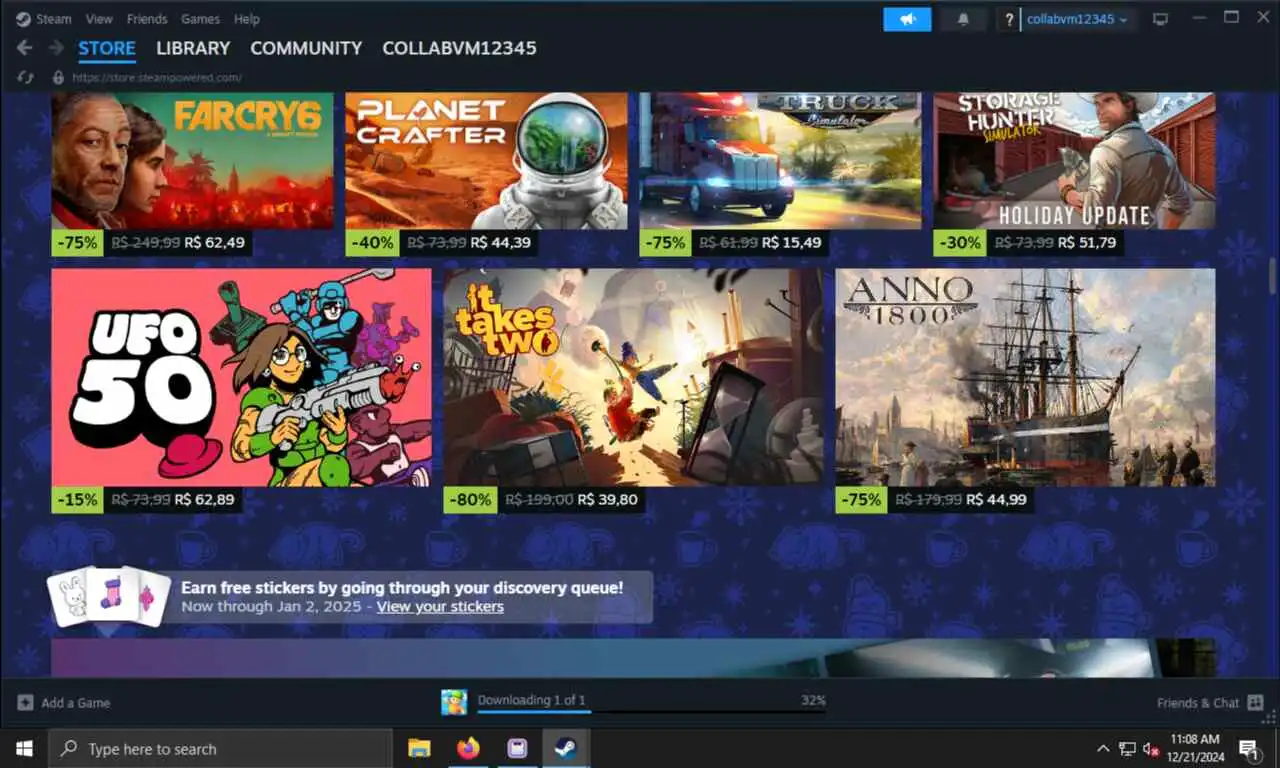Image resolution: width=1280 pixels, height=768 pixels.
Task: Click the It Takes Two -80% badge
Action: 469,499
